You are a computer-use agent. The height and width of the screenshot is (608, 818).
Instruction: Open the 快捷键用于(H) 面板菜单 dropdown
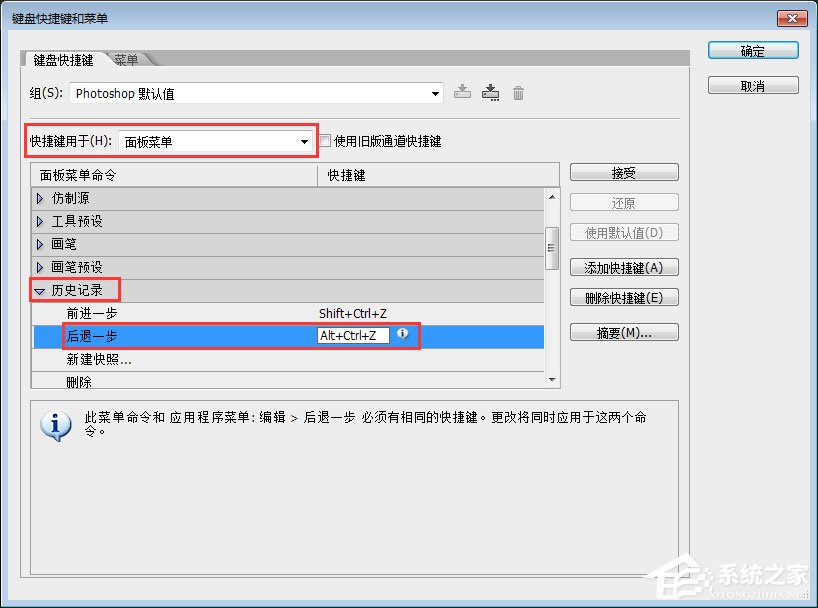click(303, 141)
